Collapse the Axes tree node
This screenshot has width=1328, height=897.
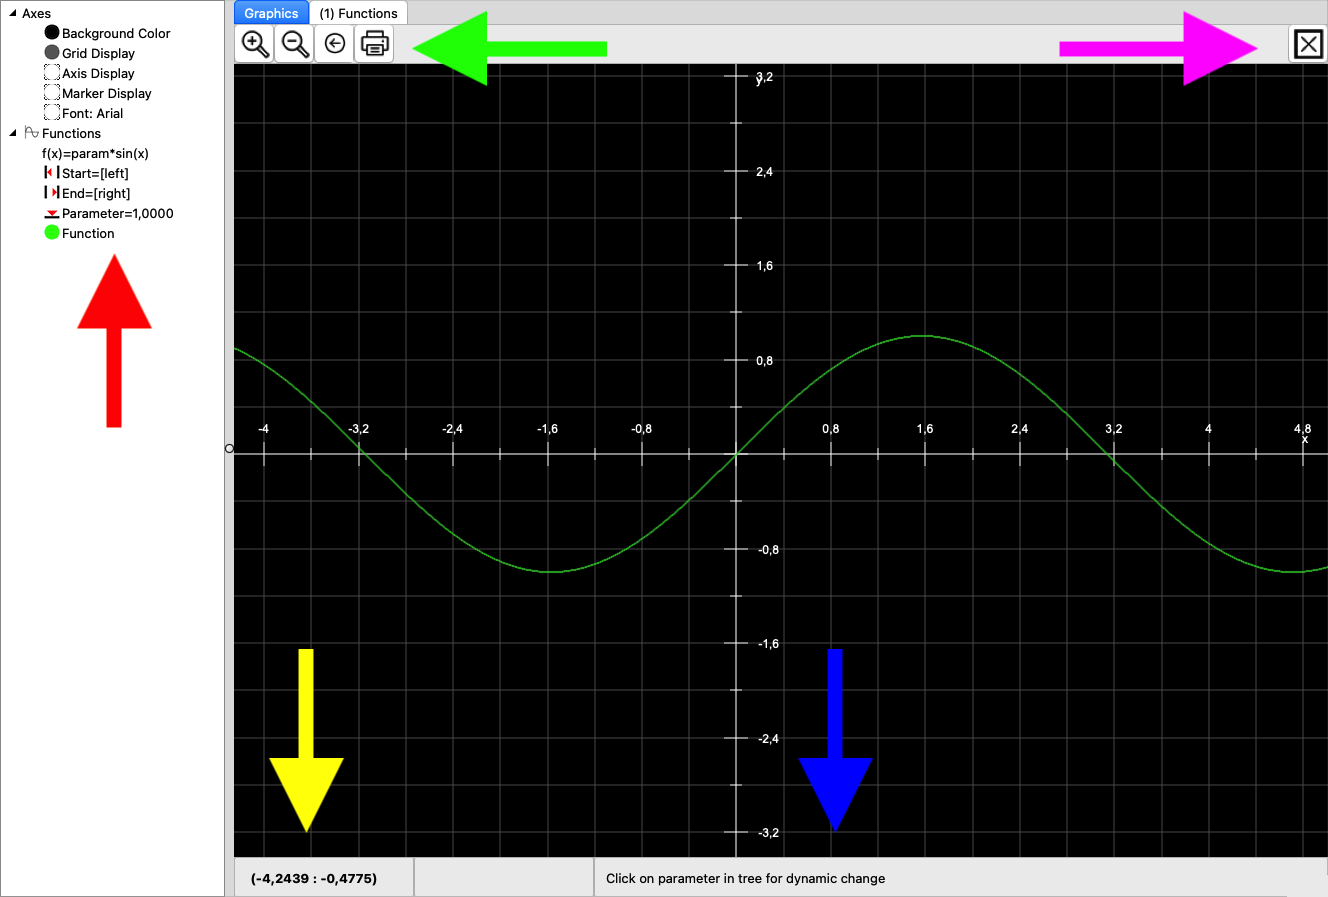point(13,13)
